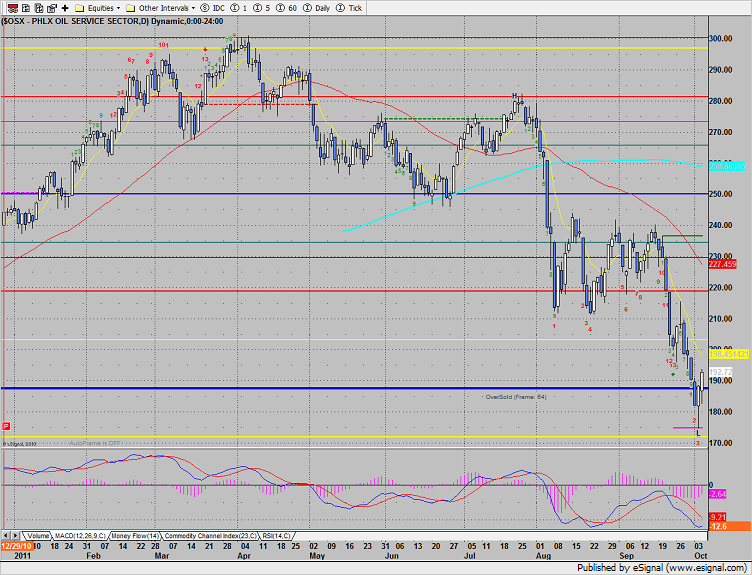Screen dimensions: 752x575
Task: Click the orange -12.6 MACD value label
Action: point(730,527)
